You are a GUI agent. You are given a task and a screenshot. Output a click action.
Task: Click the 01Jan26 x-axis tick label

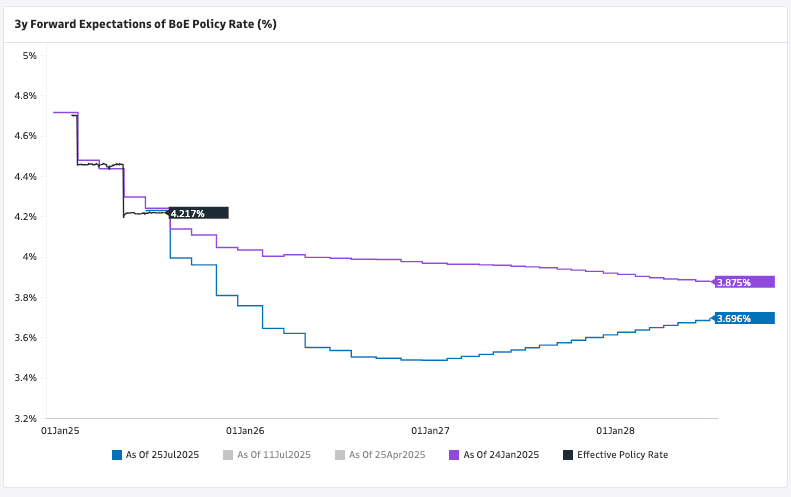pos(245,430)
